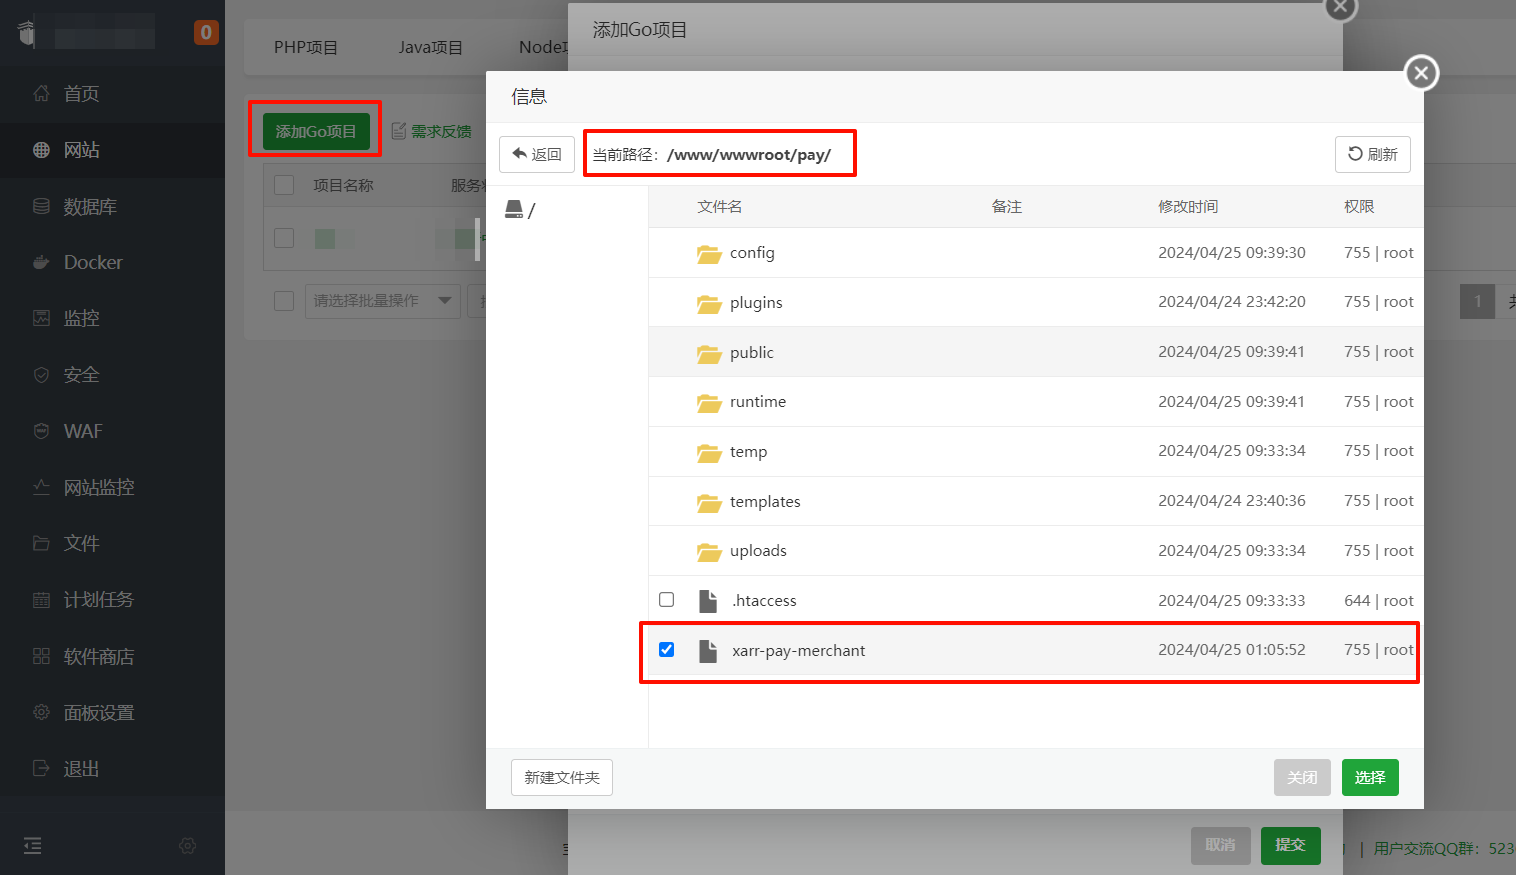The width and height of the screenshot is (1516, 875).
Task: Return to 首页 (Home) via sidebar
Action: click(81, 94)
